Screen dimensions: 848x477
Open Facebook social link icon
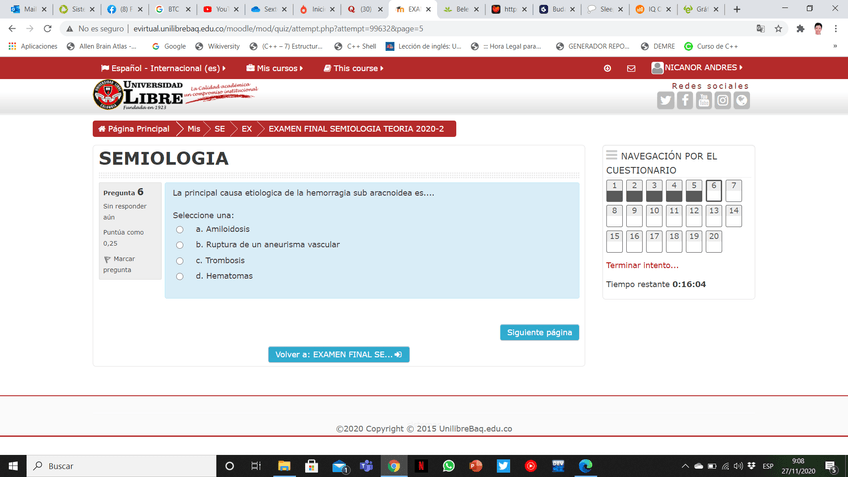point(685,100)
